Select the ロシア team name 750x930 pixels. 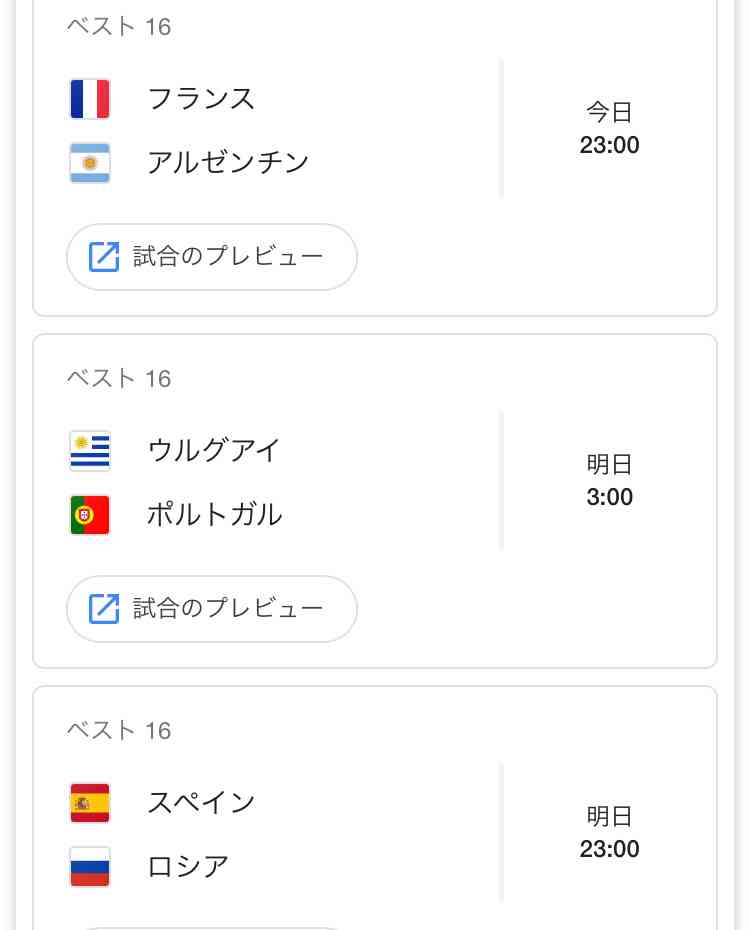click(x=187, y=867)
